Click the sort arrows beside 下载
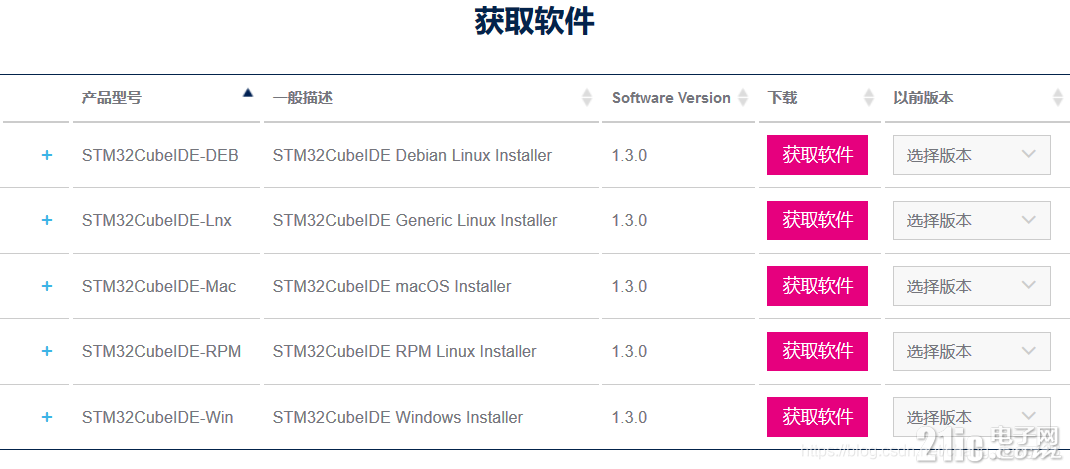 (x=869, y=98)
